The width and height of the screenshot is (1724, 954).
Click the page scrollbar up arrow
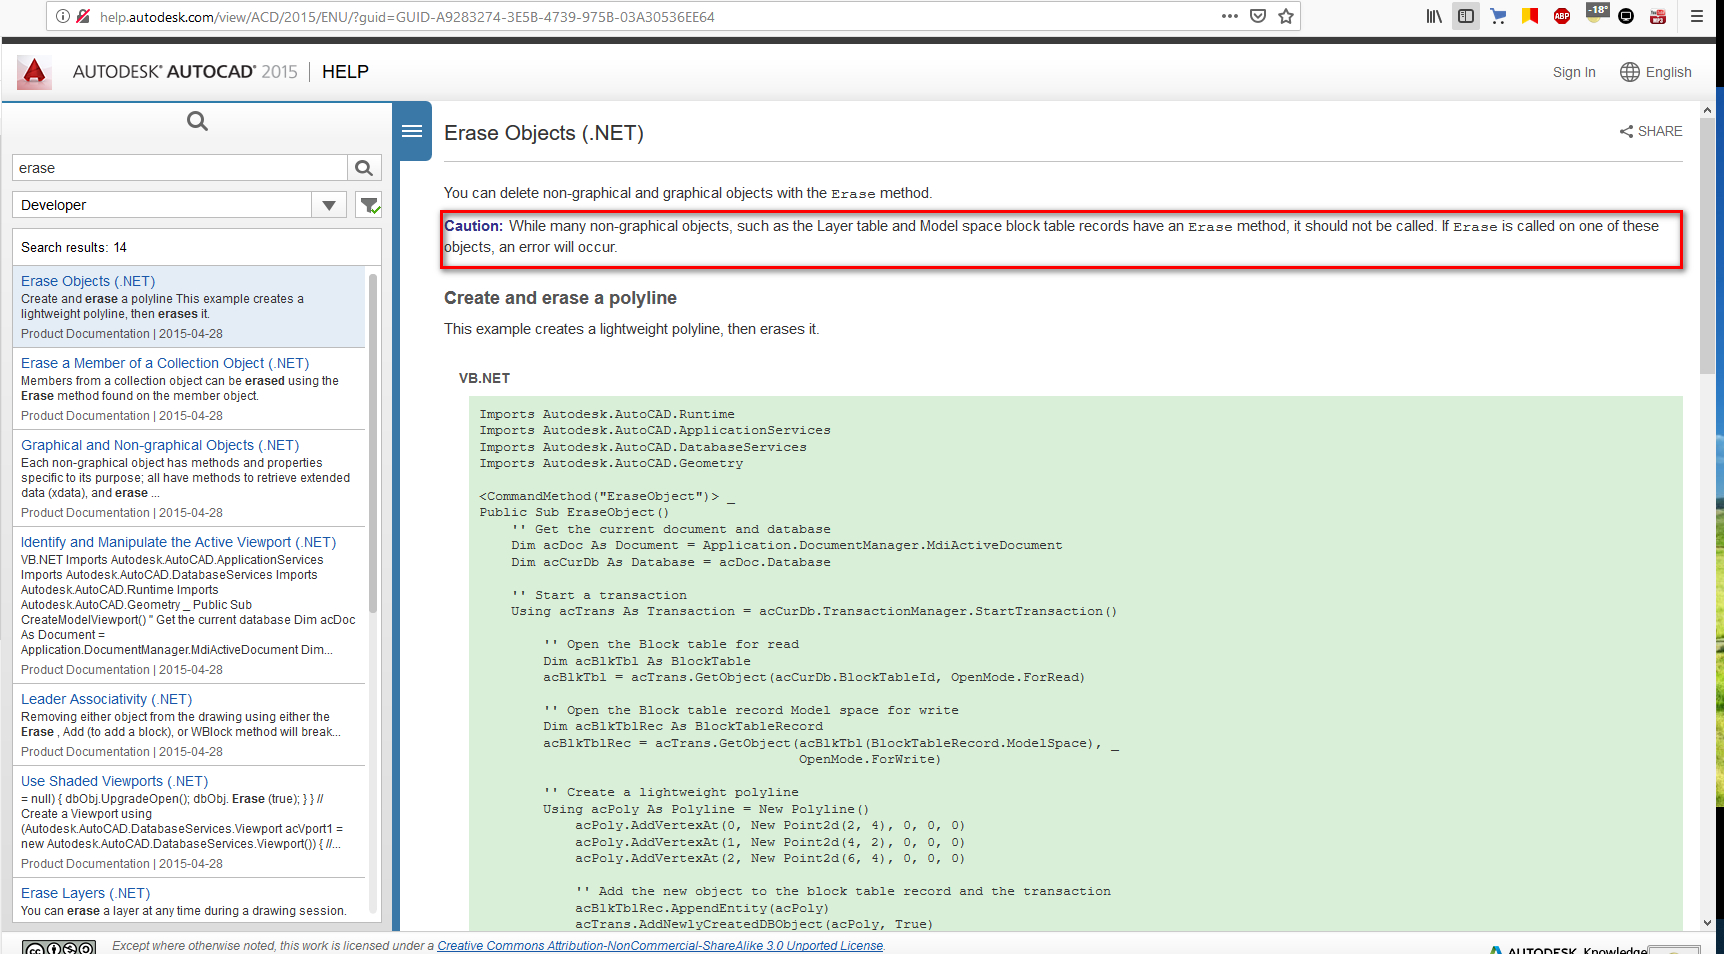[1707, 109]
